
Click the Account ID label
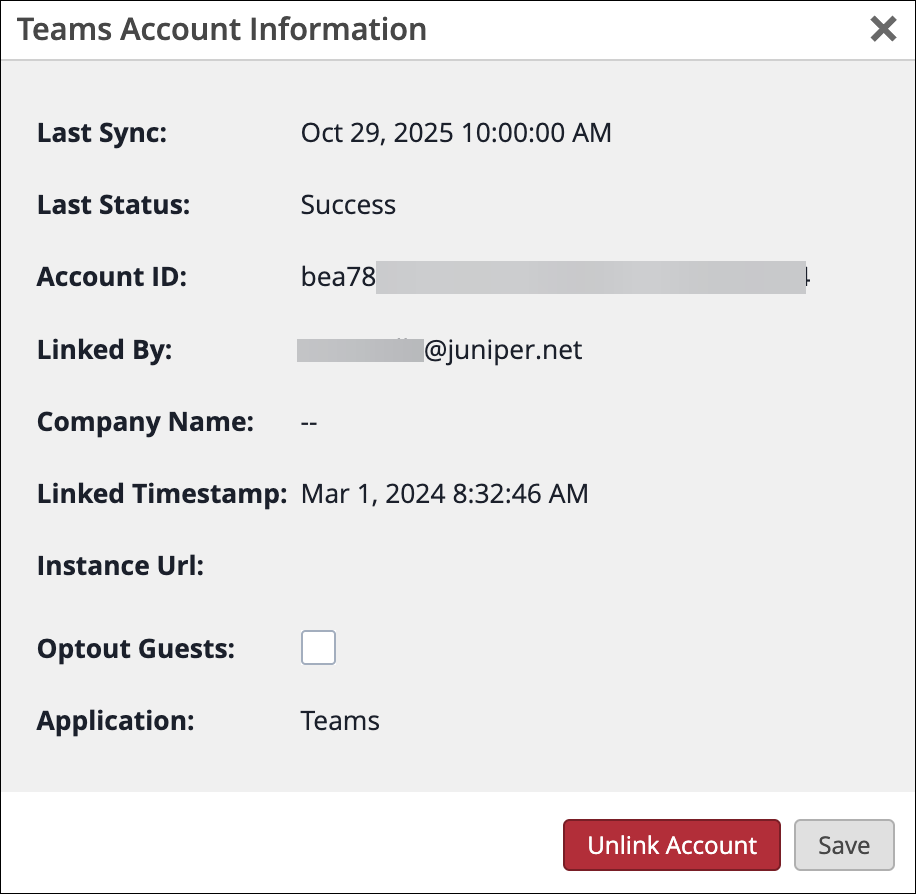(112, 277)
